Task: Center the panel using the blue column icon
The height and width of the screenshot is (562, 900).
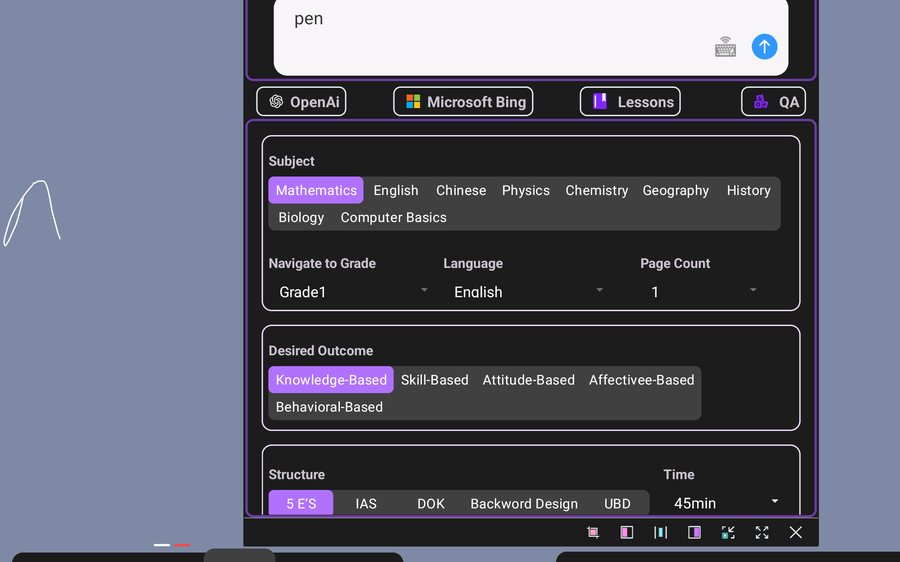Action: 661,532
